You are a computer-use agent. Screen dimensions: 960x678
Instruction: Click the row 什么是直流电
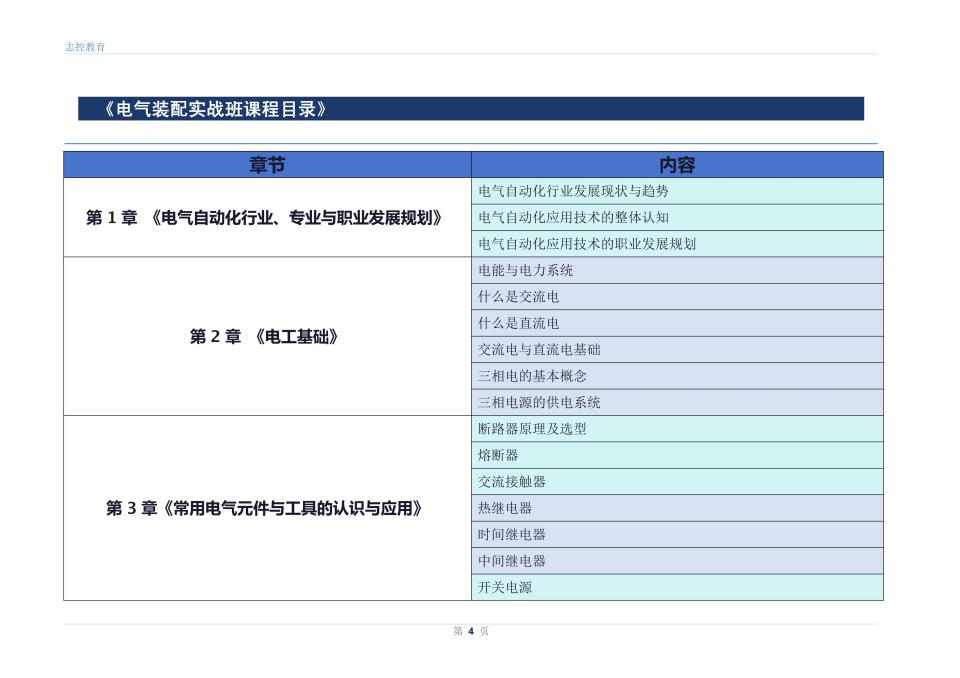[x=677, y=323]
